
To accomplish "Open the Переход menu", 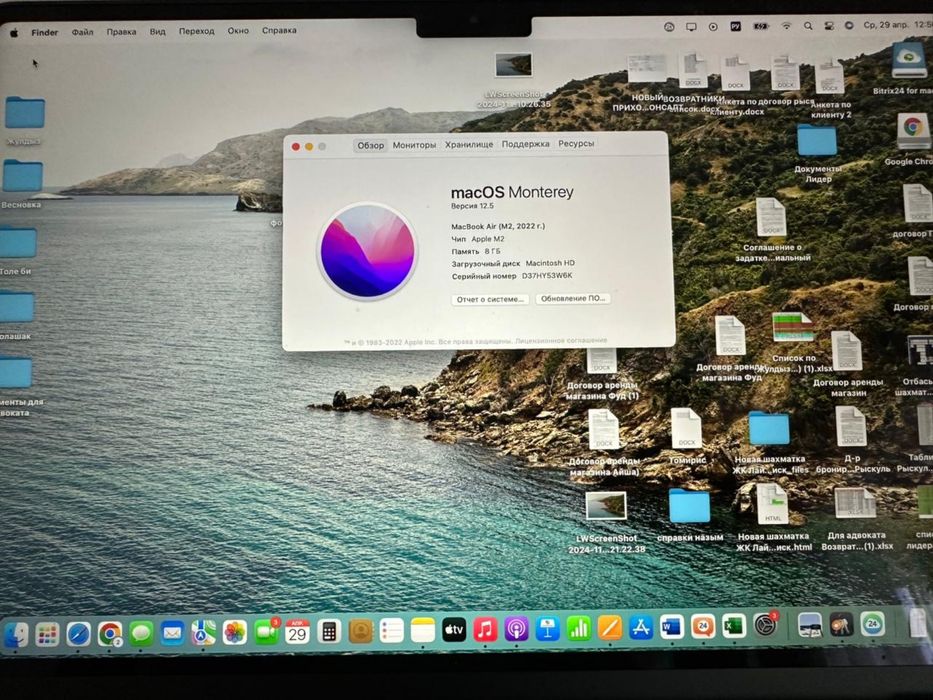I will click(x=196, y=31).
